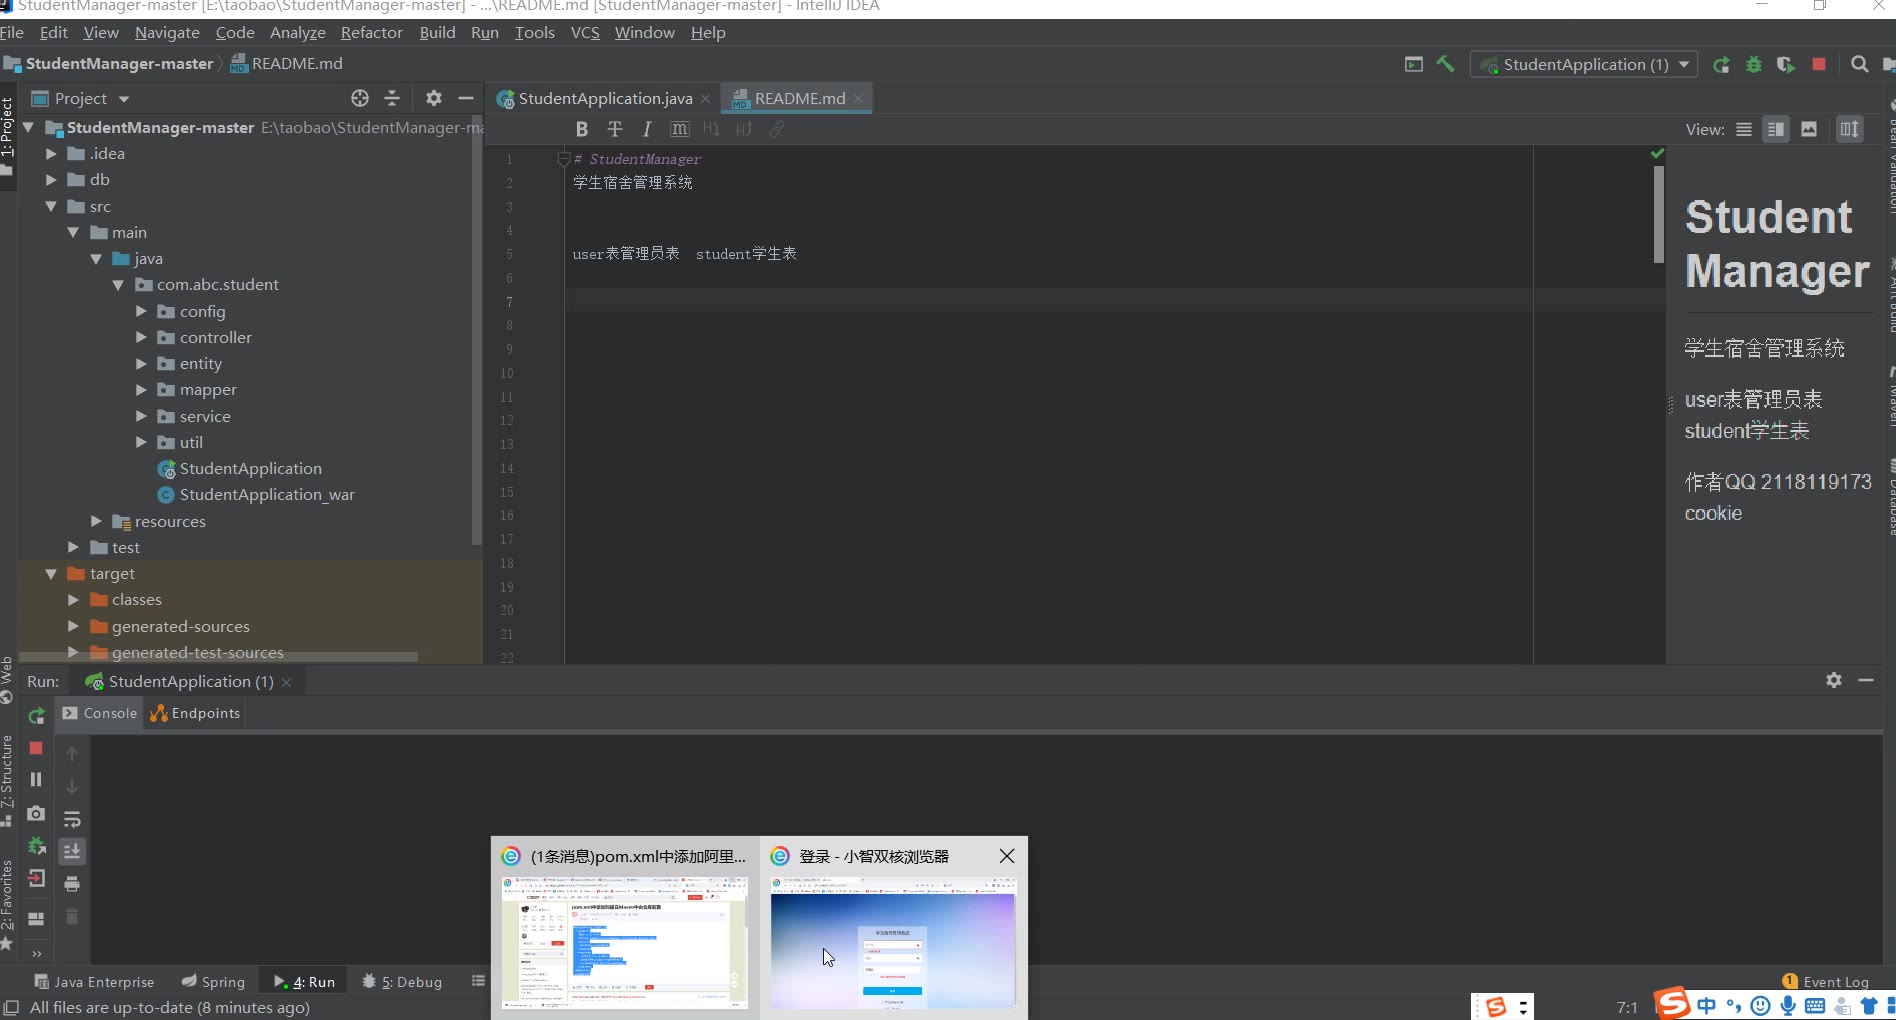Dump threads using the camera icon
Image resolution: width=1896 pixels, height=1020 pixels.
tap(36, 813)
